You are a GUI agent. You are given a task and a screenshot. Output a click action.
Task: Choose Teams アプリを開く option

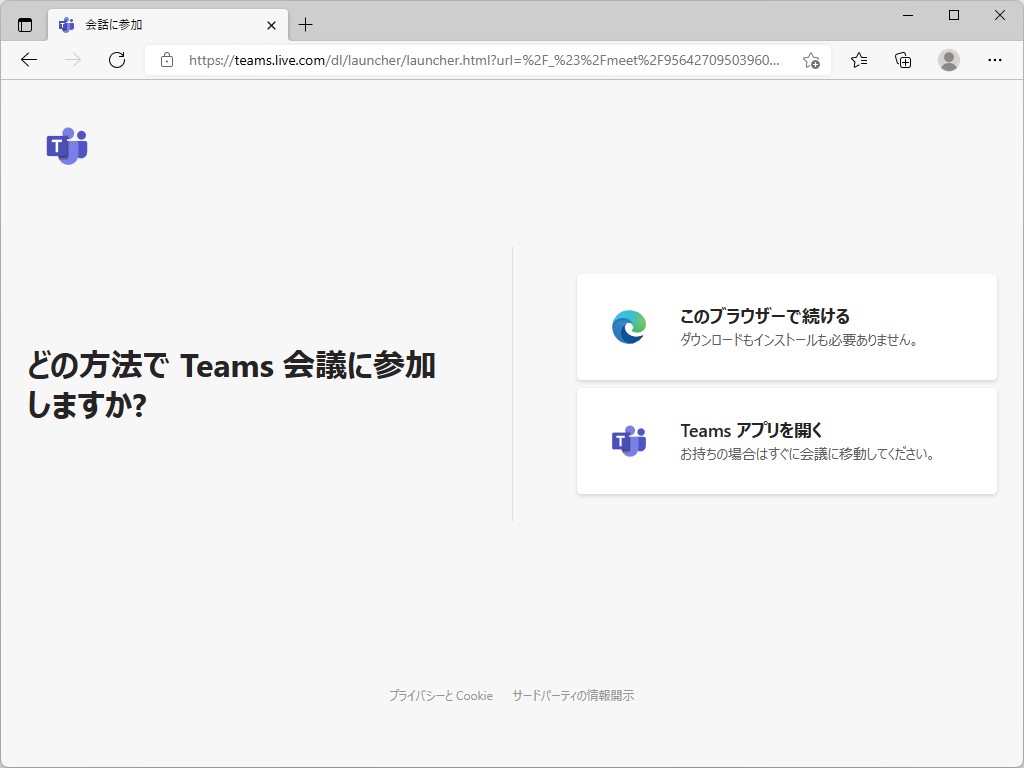click(786, 441)
